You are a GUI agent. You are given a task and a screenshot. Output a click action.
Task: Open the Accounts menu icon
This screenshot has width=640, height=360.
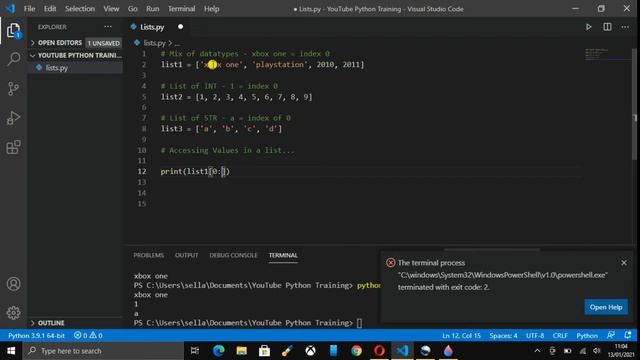[x=13, y=284]
